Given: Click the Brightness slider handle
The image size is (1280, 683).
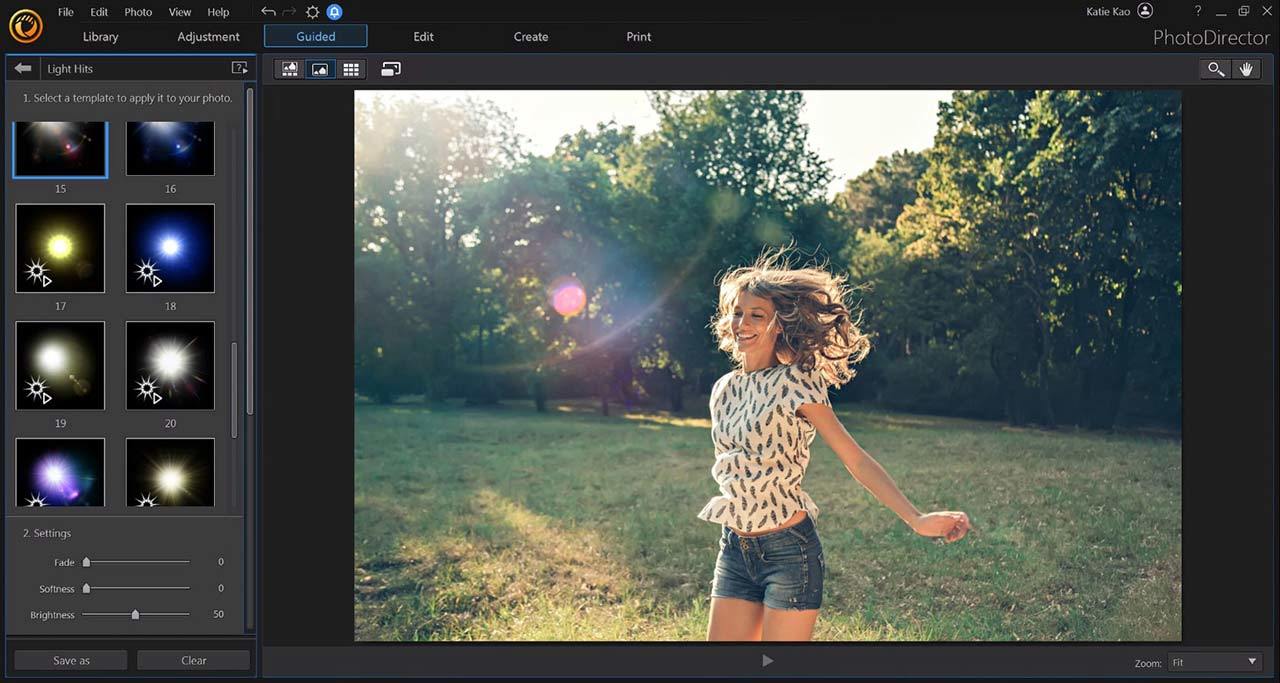Looking at the screenshot, I should pyautogui.click(x=135, y=615).
